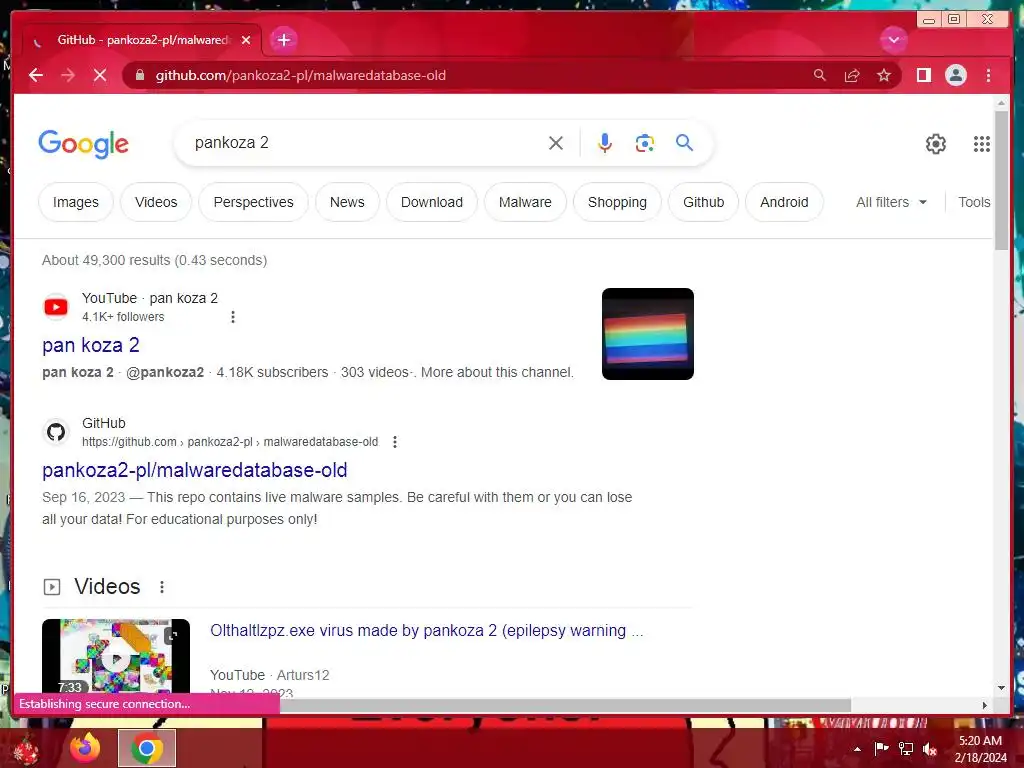Go back using the browser back arrow
This screenshot has height=768, width=1024.
pyautogui.click(x=36, y=75)
